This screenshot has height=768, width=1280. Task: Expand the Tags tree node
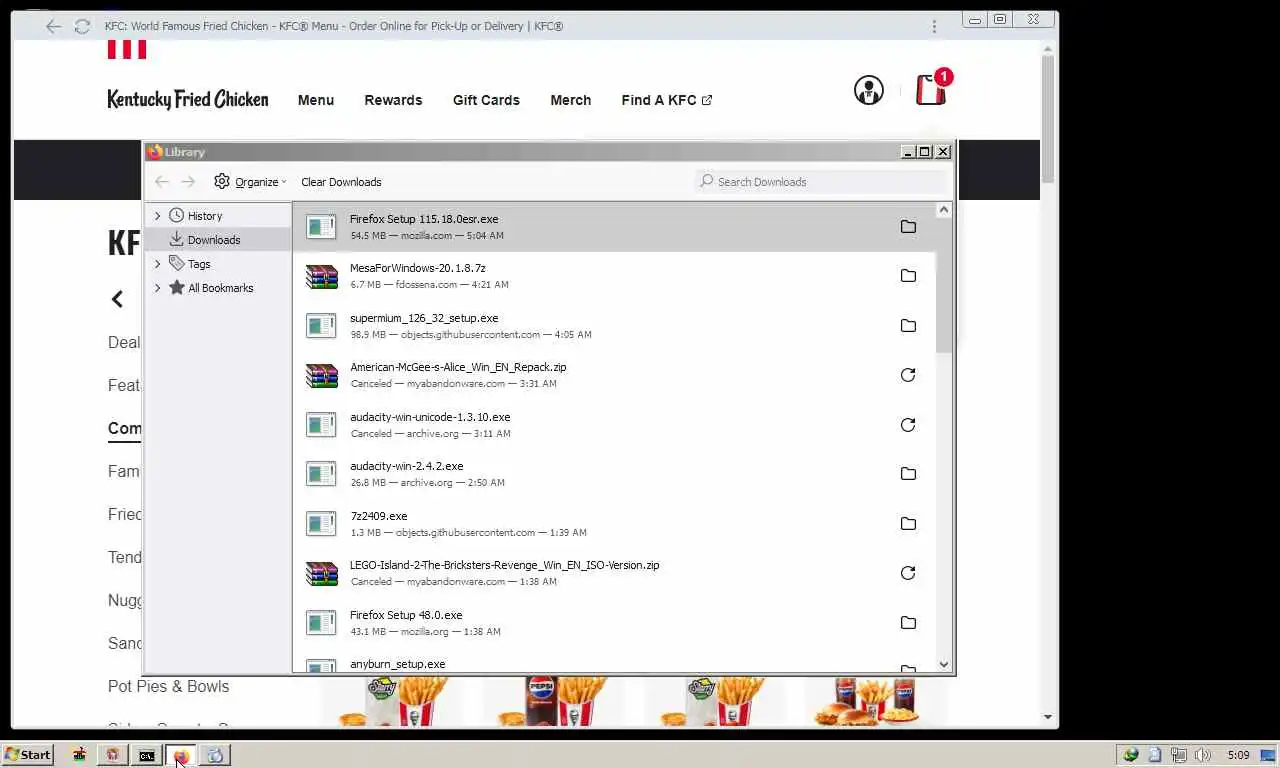coord(157,264)
